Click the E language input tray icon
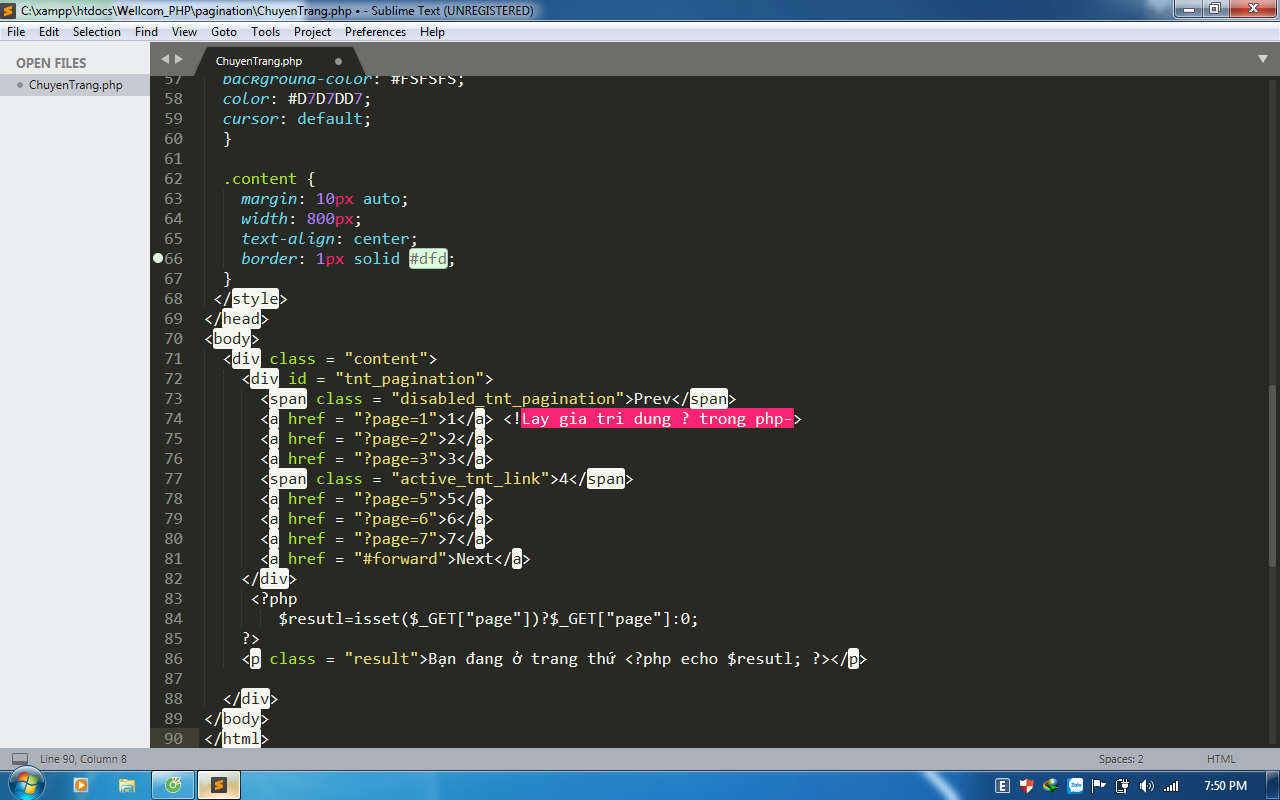 1002,786
